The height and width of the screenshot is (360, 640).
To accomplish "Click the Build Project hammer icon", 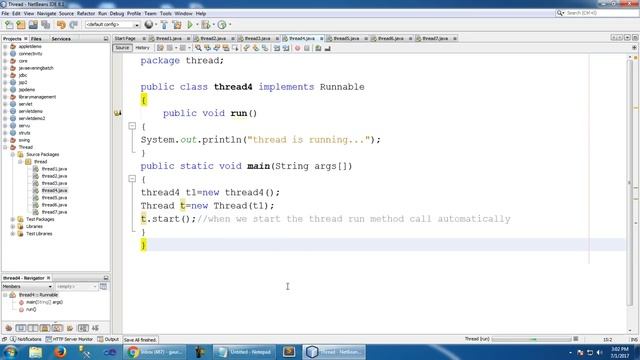I will [x=164, y=25].
